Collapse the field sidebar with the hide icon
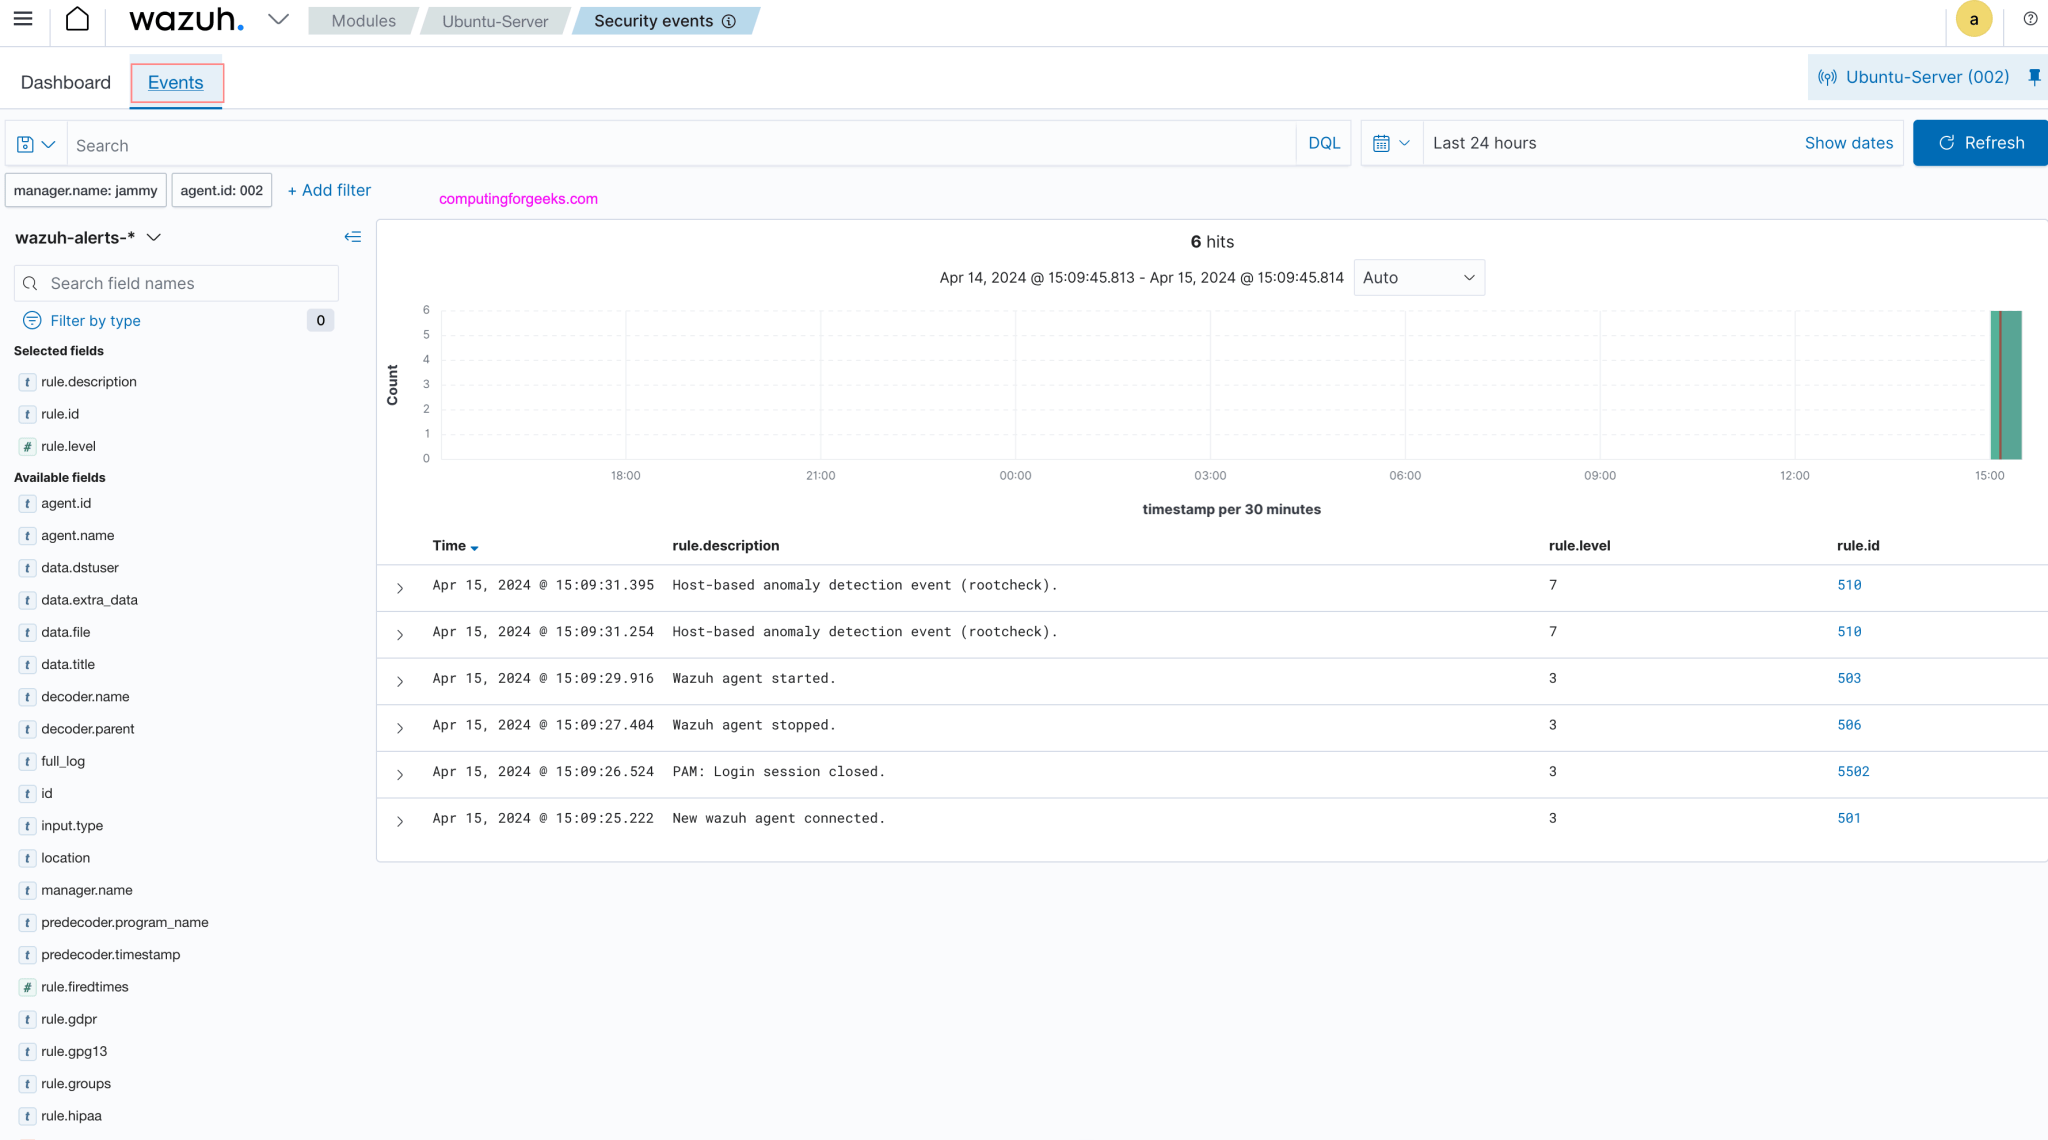The width and height of the screenshot is (2048, 1140). pyautogui.click(x=352, y=237)
